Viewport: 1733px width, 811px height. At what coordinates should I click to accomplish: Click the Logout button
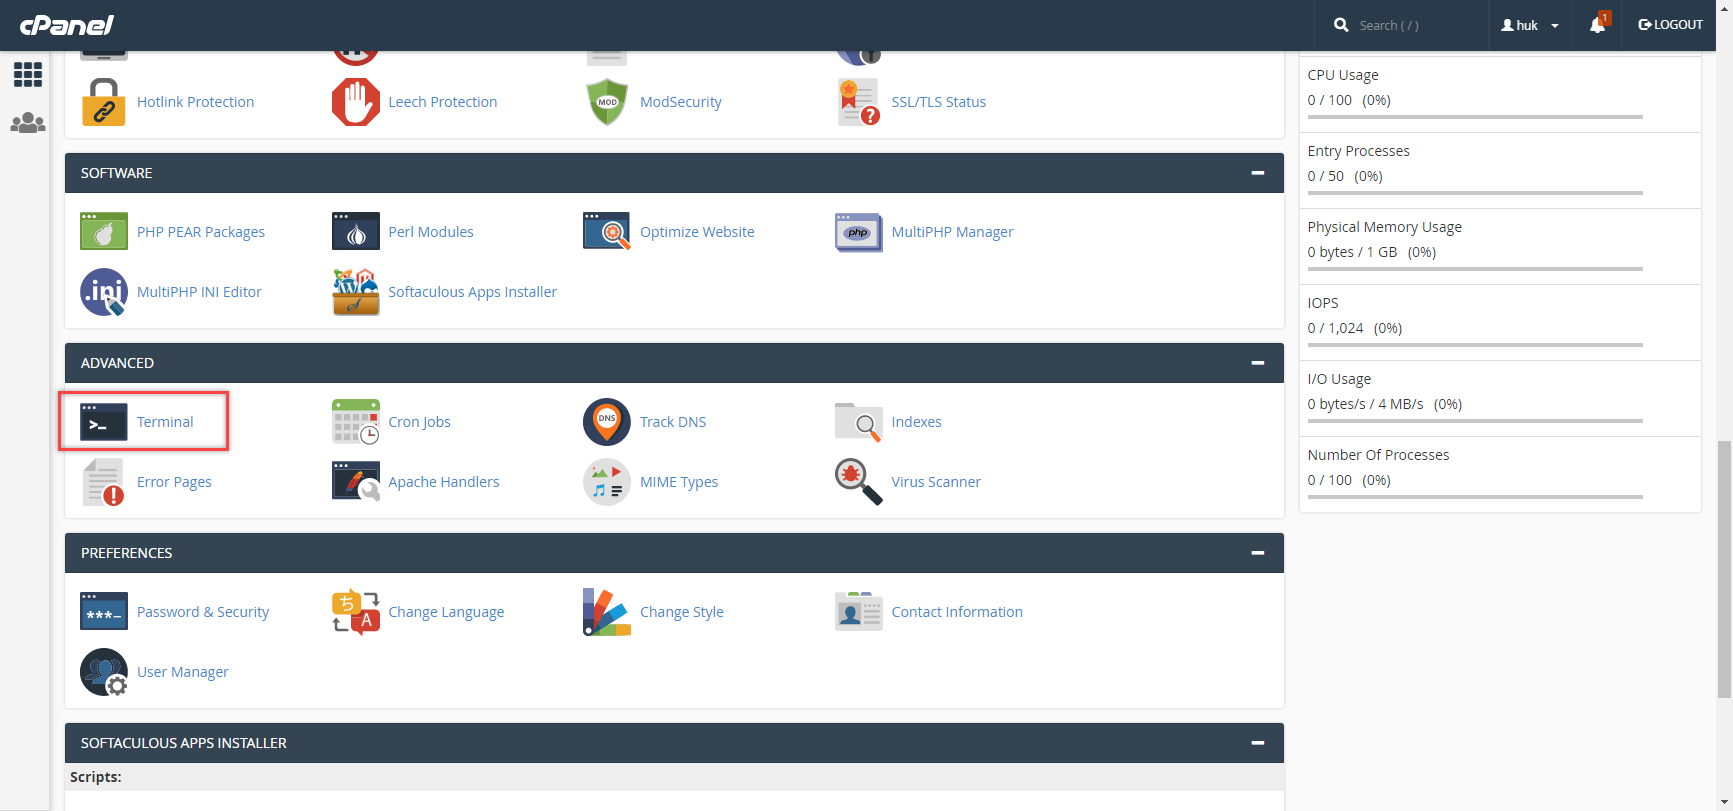(x=1670, y=25)
